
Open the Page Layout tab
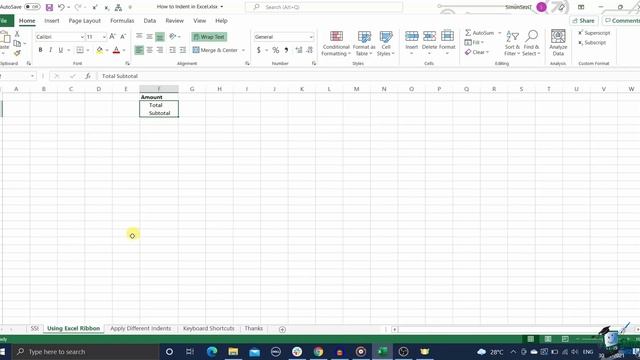click(84, 20)
